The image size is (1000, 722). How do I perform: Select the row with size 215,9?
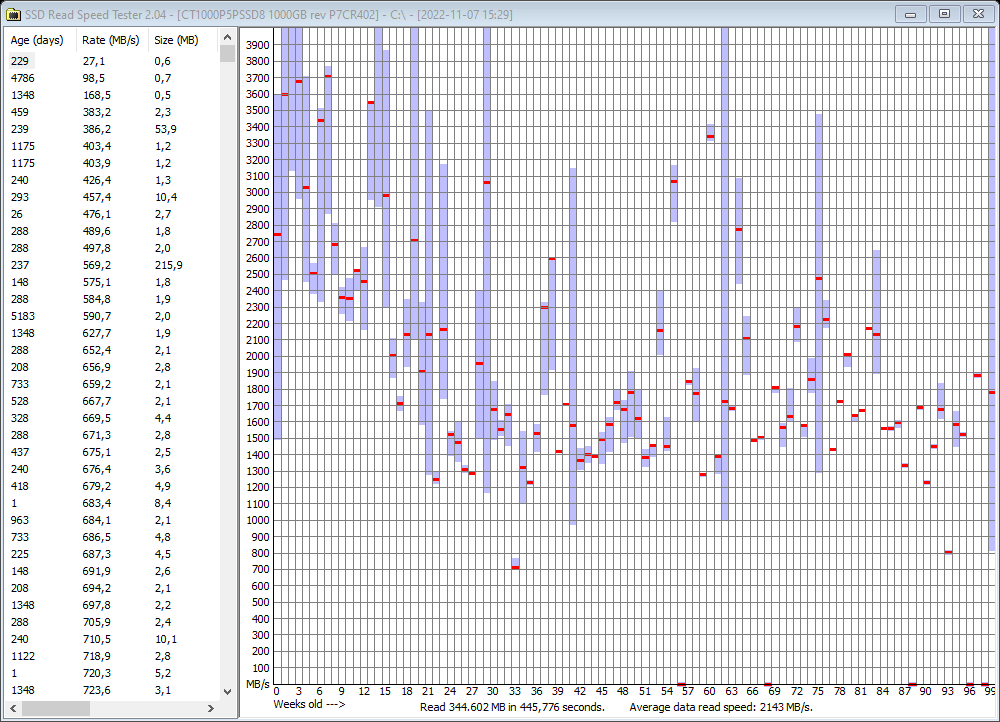coord(112,265)
